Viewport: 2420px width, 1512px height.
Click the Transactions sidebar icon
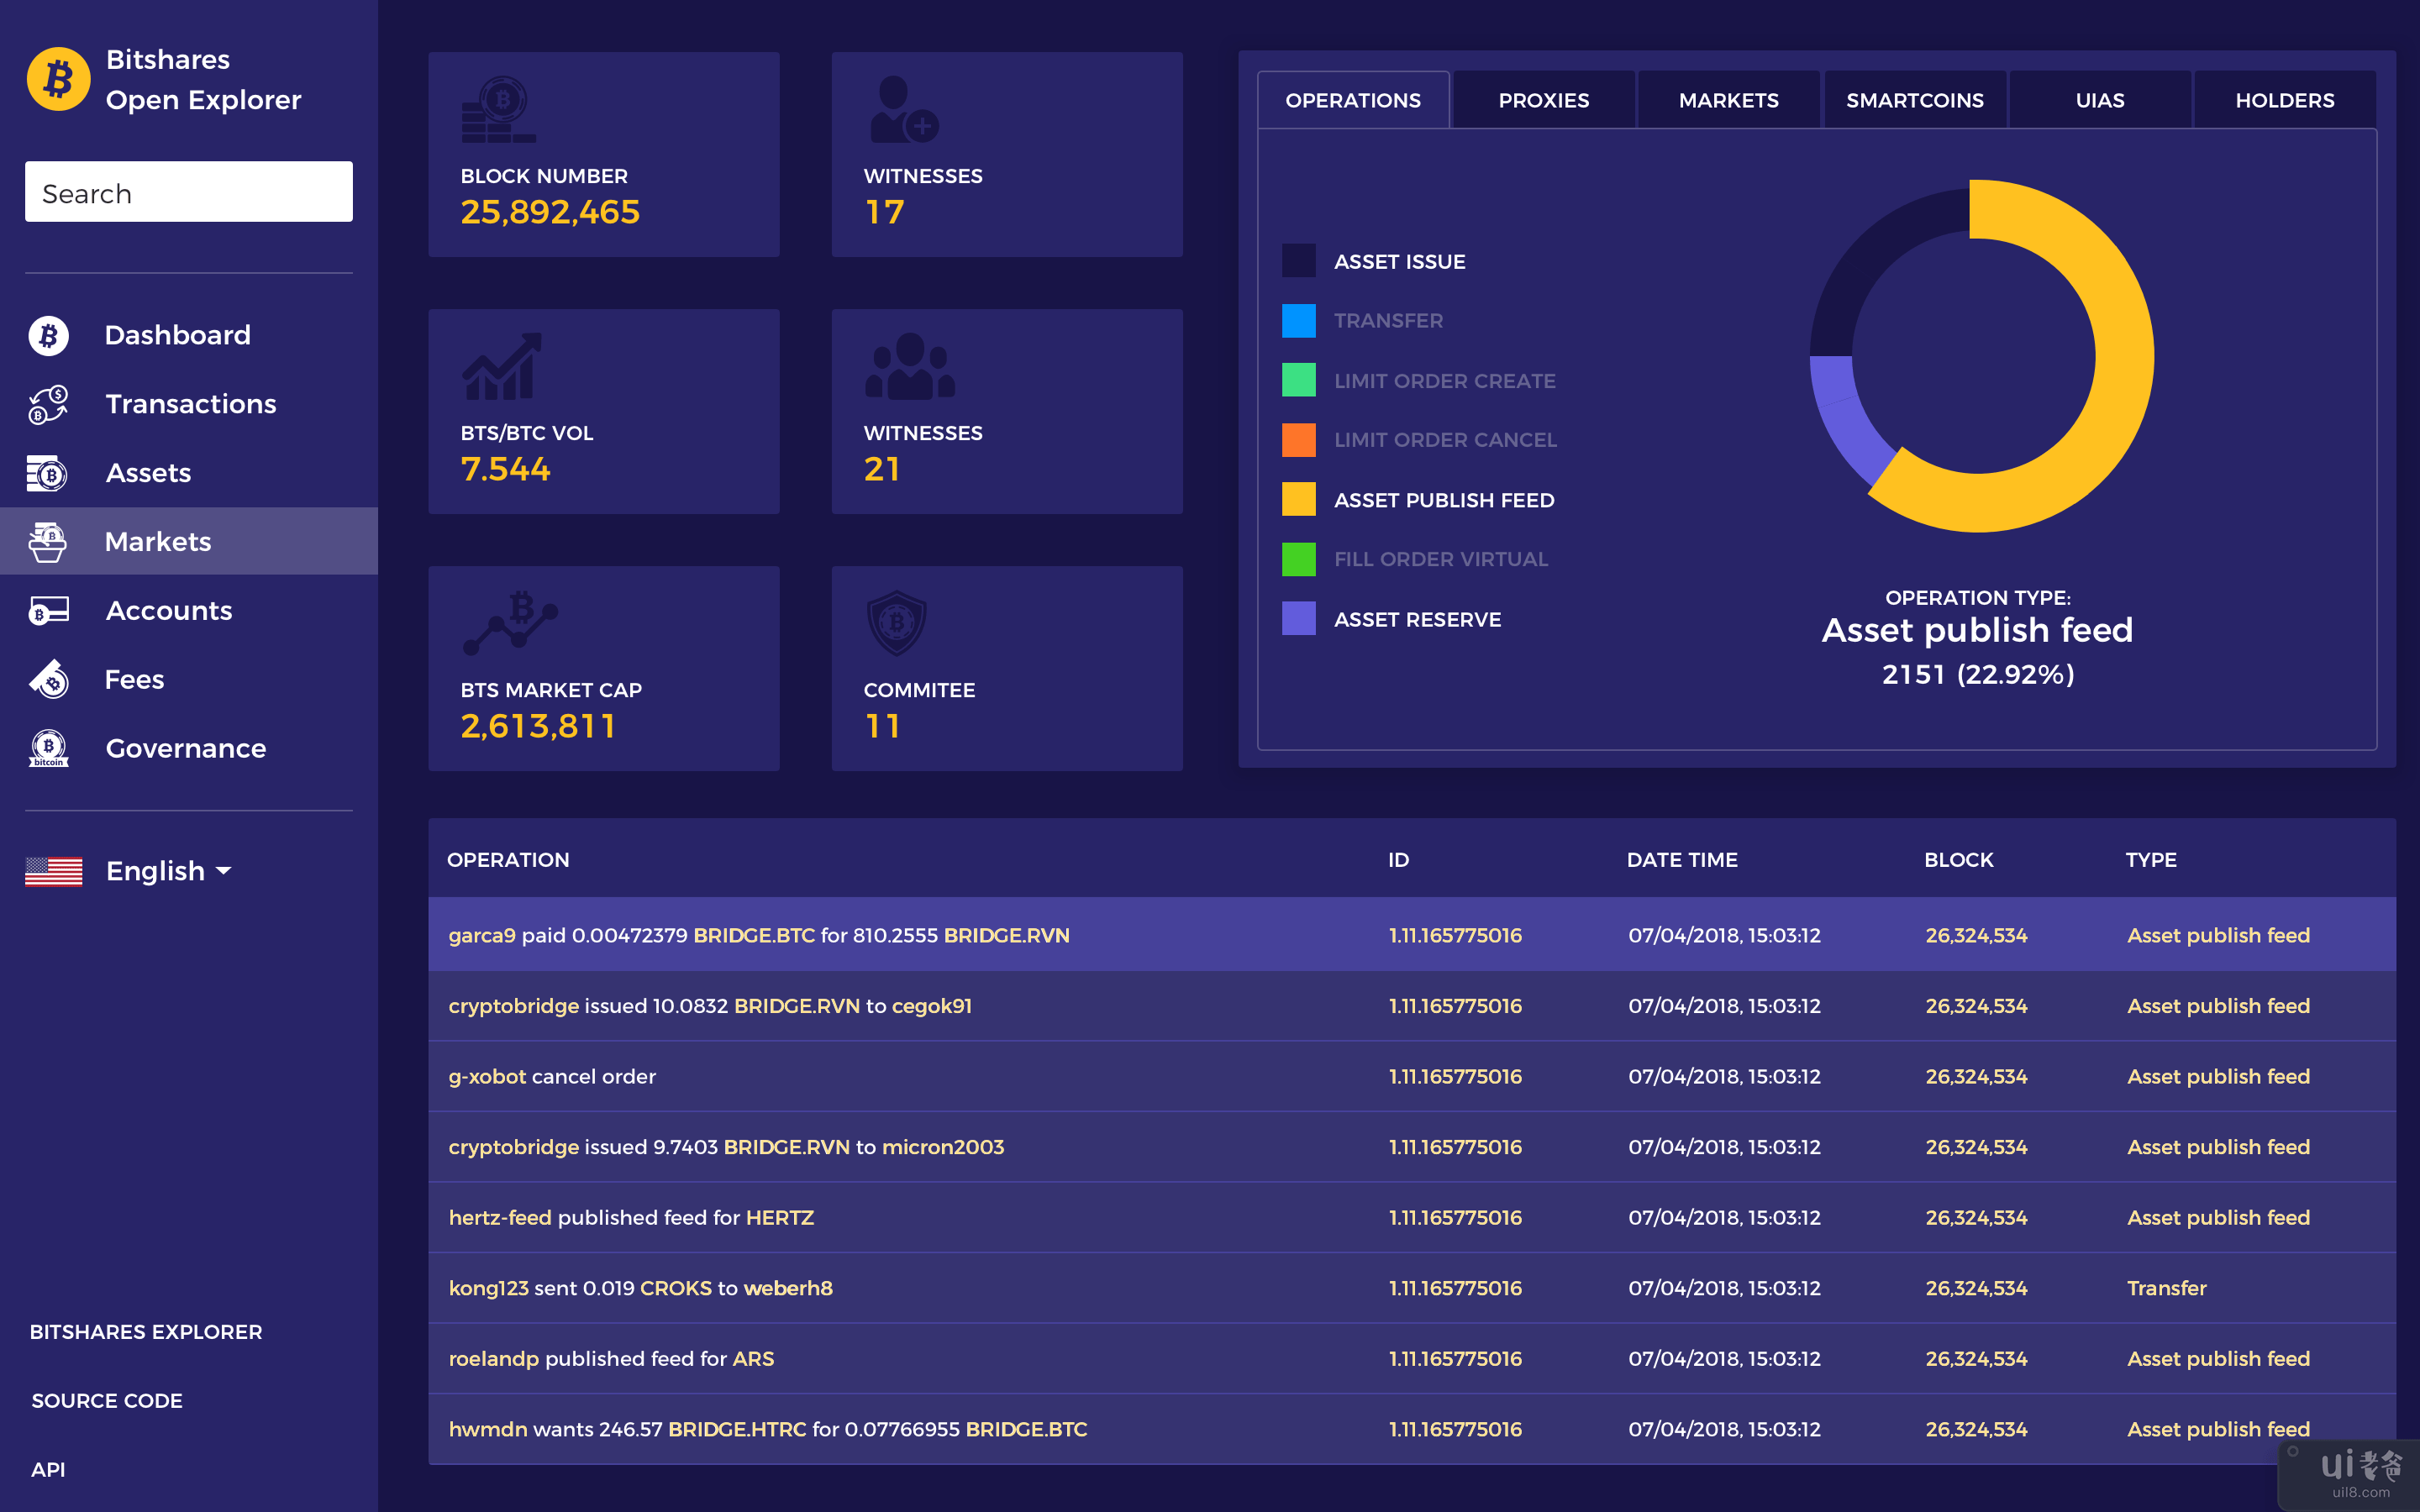click(x=48, y=404)
